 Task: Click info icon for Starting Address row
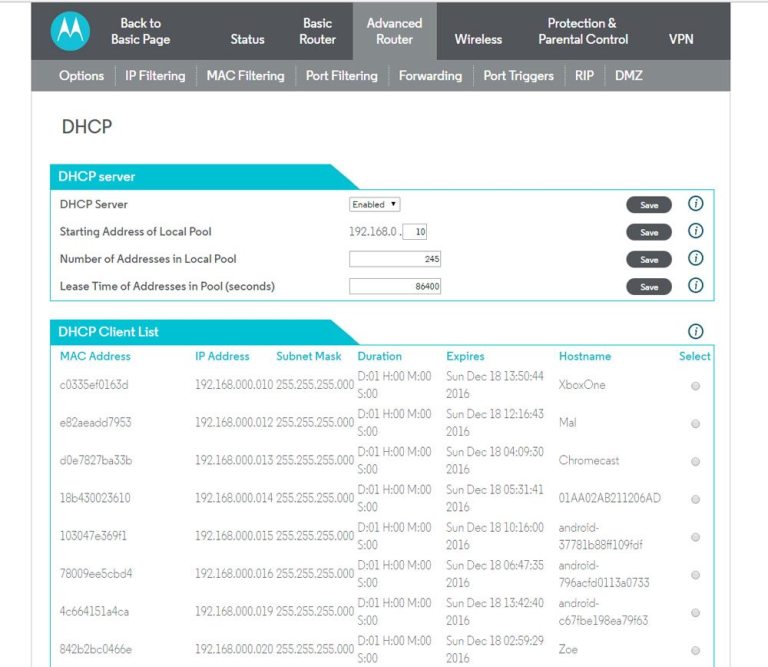point(696,231)
